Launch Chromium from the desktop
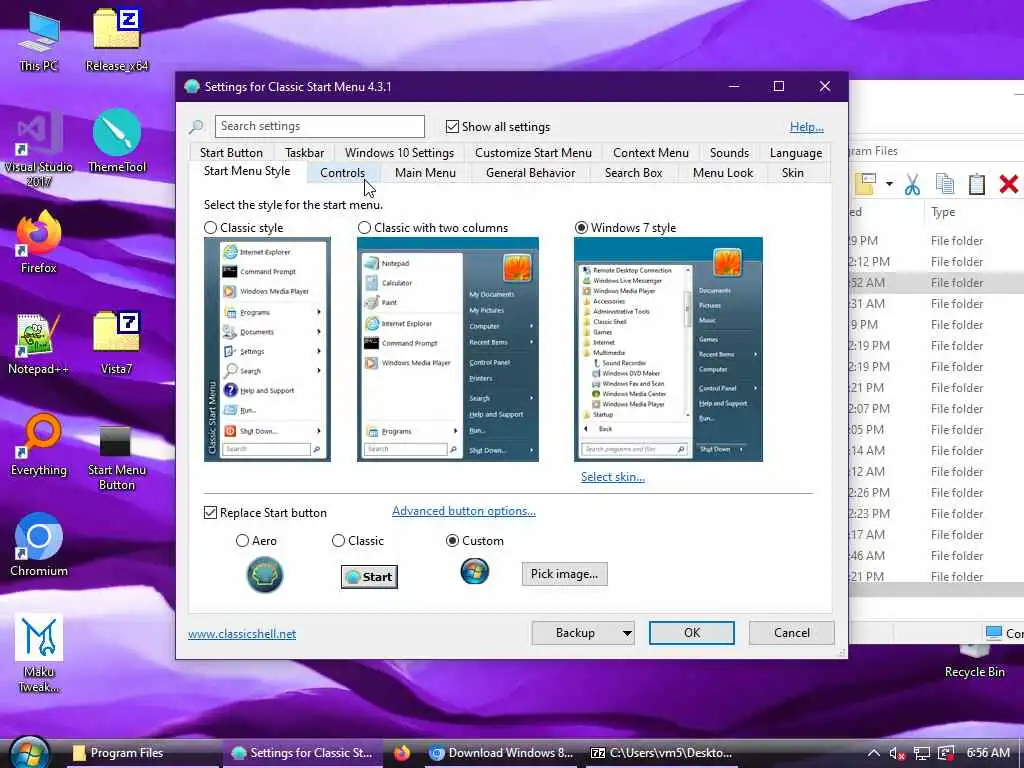This screenshot has width=1024, height=768. pos(39,545)
